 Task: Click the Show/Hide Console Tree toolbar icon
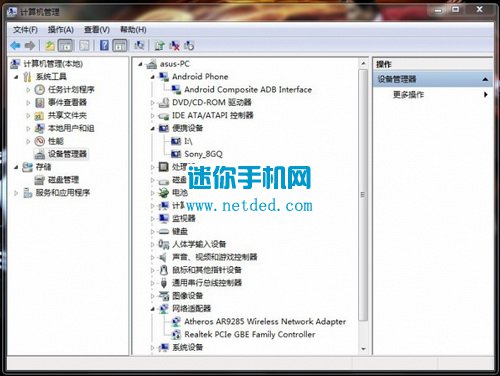(x=65, y=45)
